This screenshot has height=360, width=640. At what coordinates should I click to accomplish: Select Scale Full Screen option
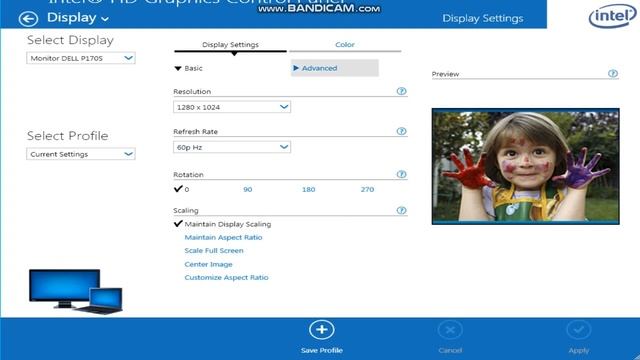coord(214,251)
